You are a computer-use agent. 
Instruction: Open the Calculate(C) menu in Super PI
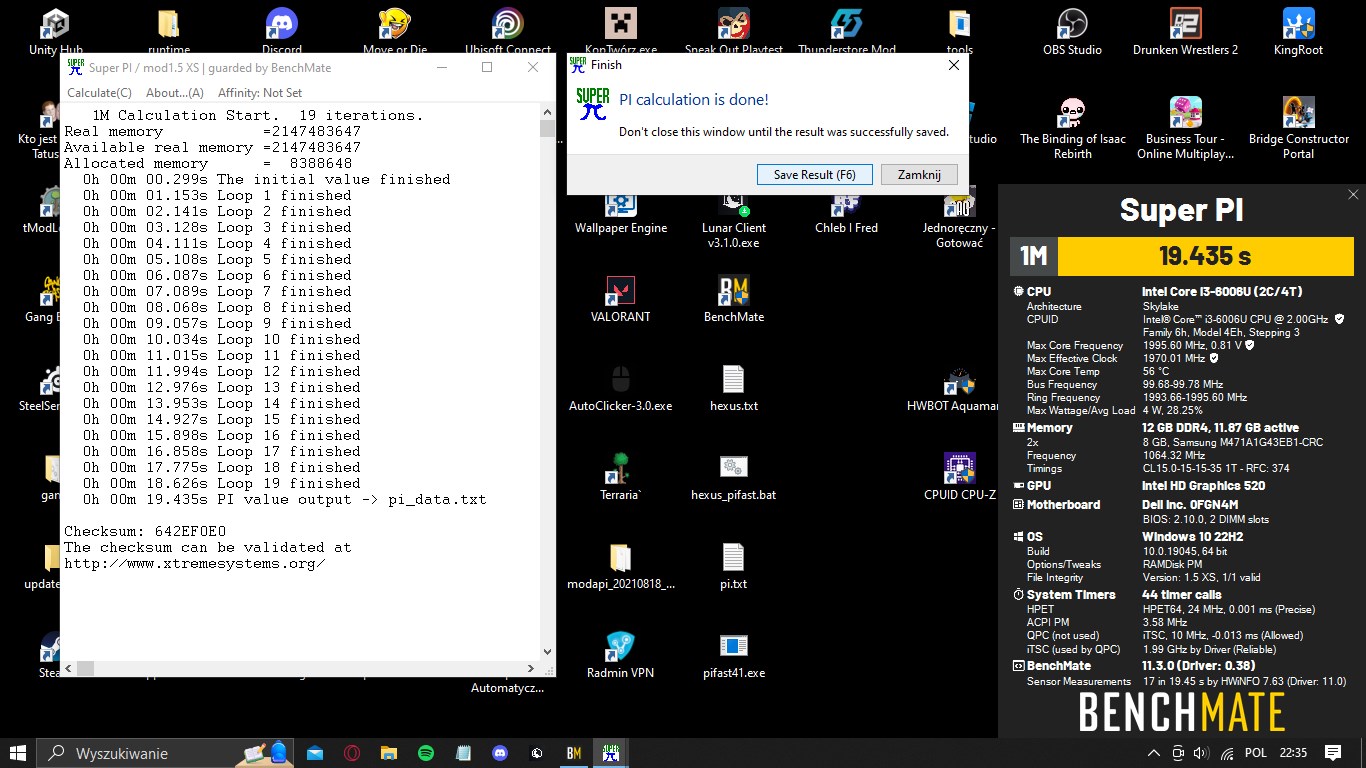(x=99, y=93)
